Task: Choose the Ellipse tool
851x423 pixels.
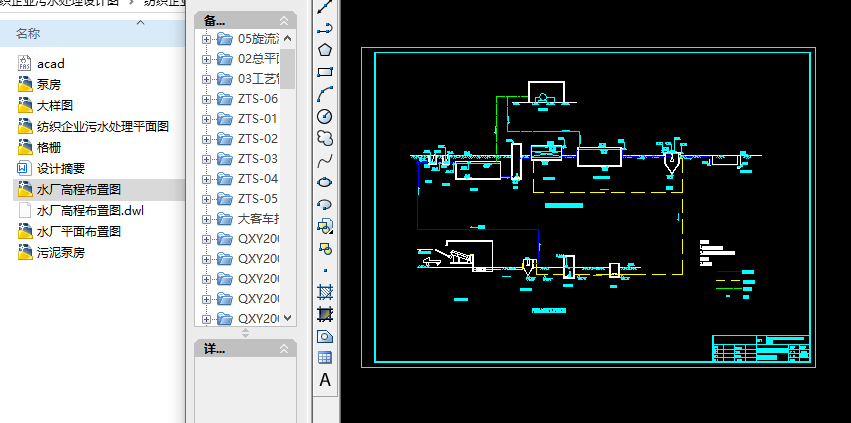Action: point(325,182)
